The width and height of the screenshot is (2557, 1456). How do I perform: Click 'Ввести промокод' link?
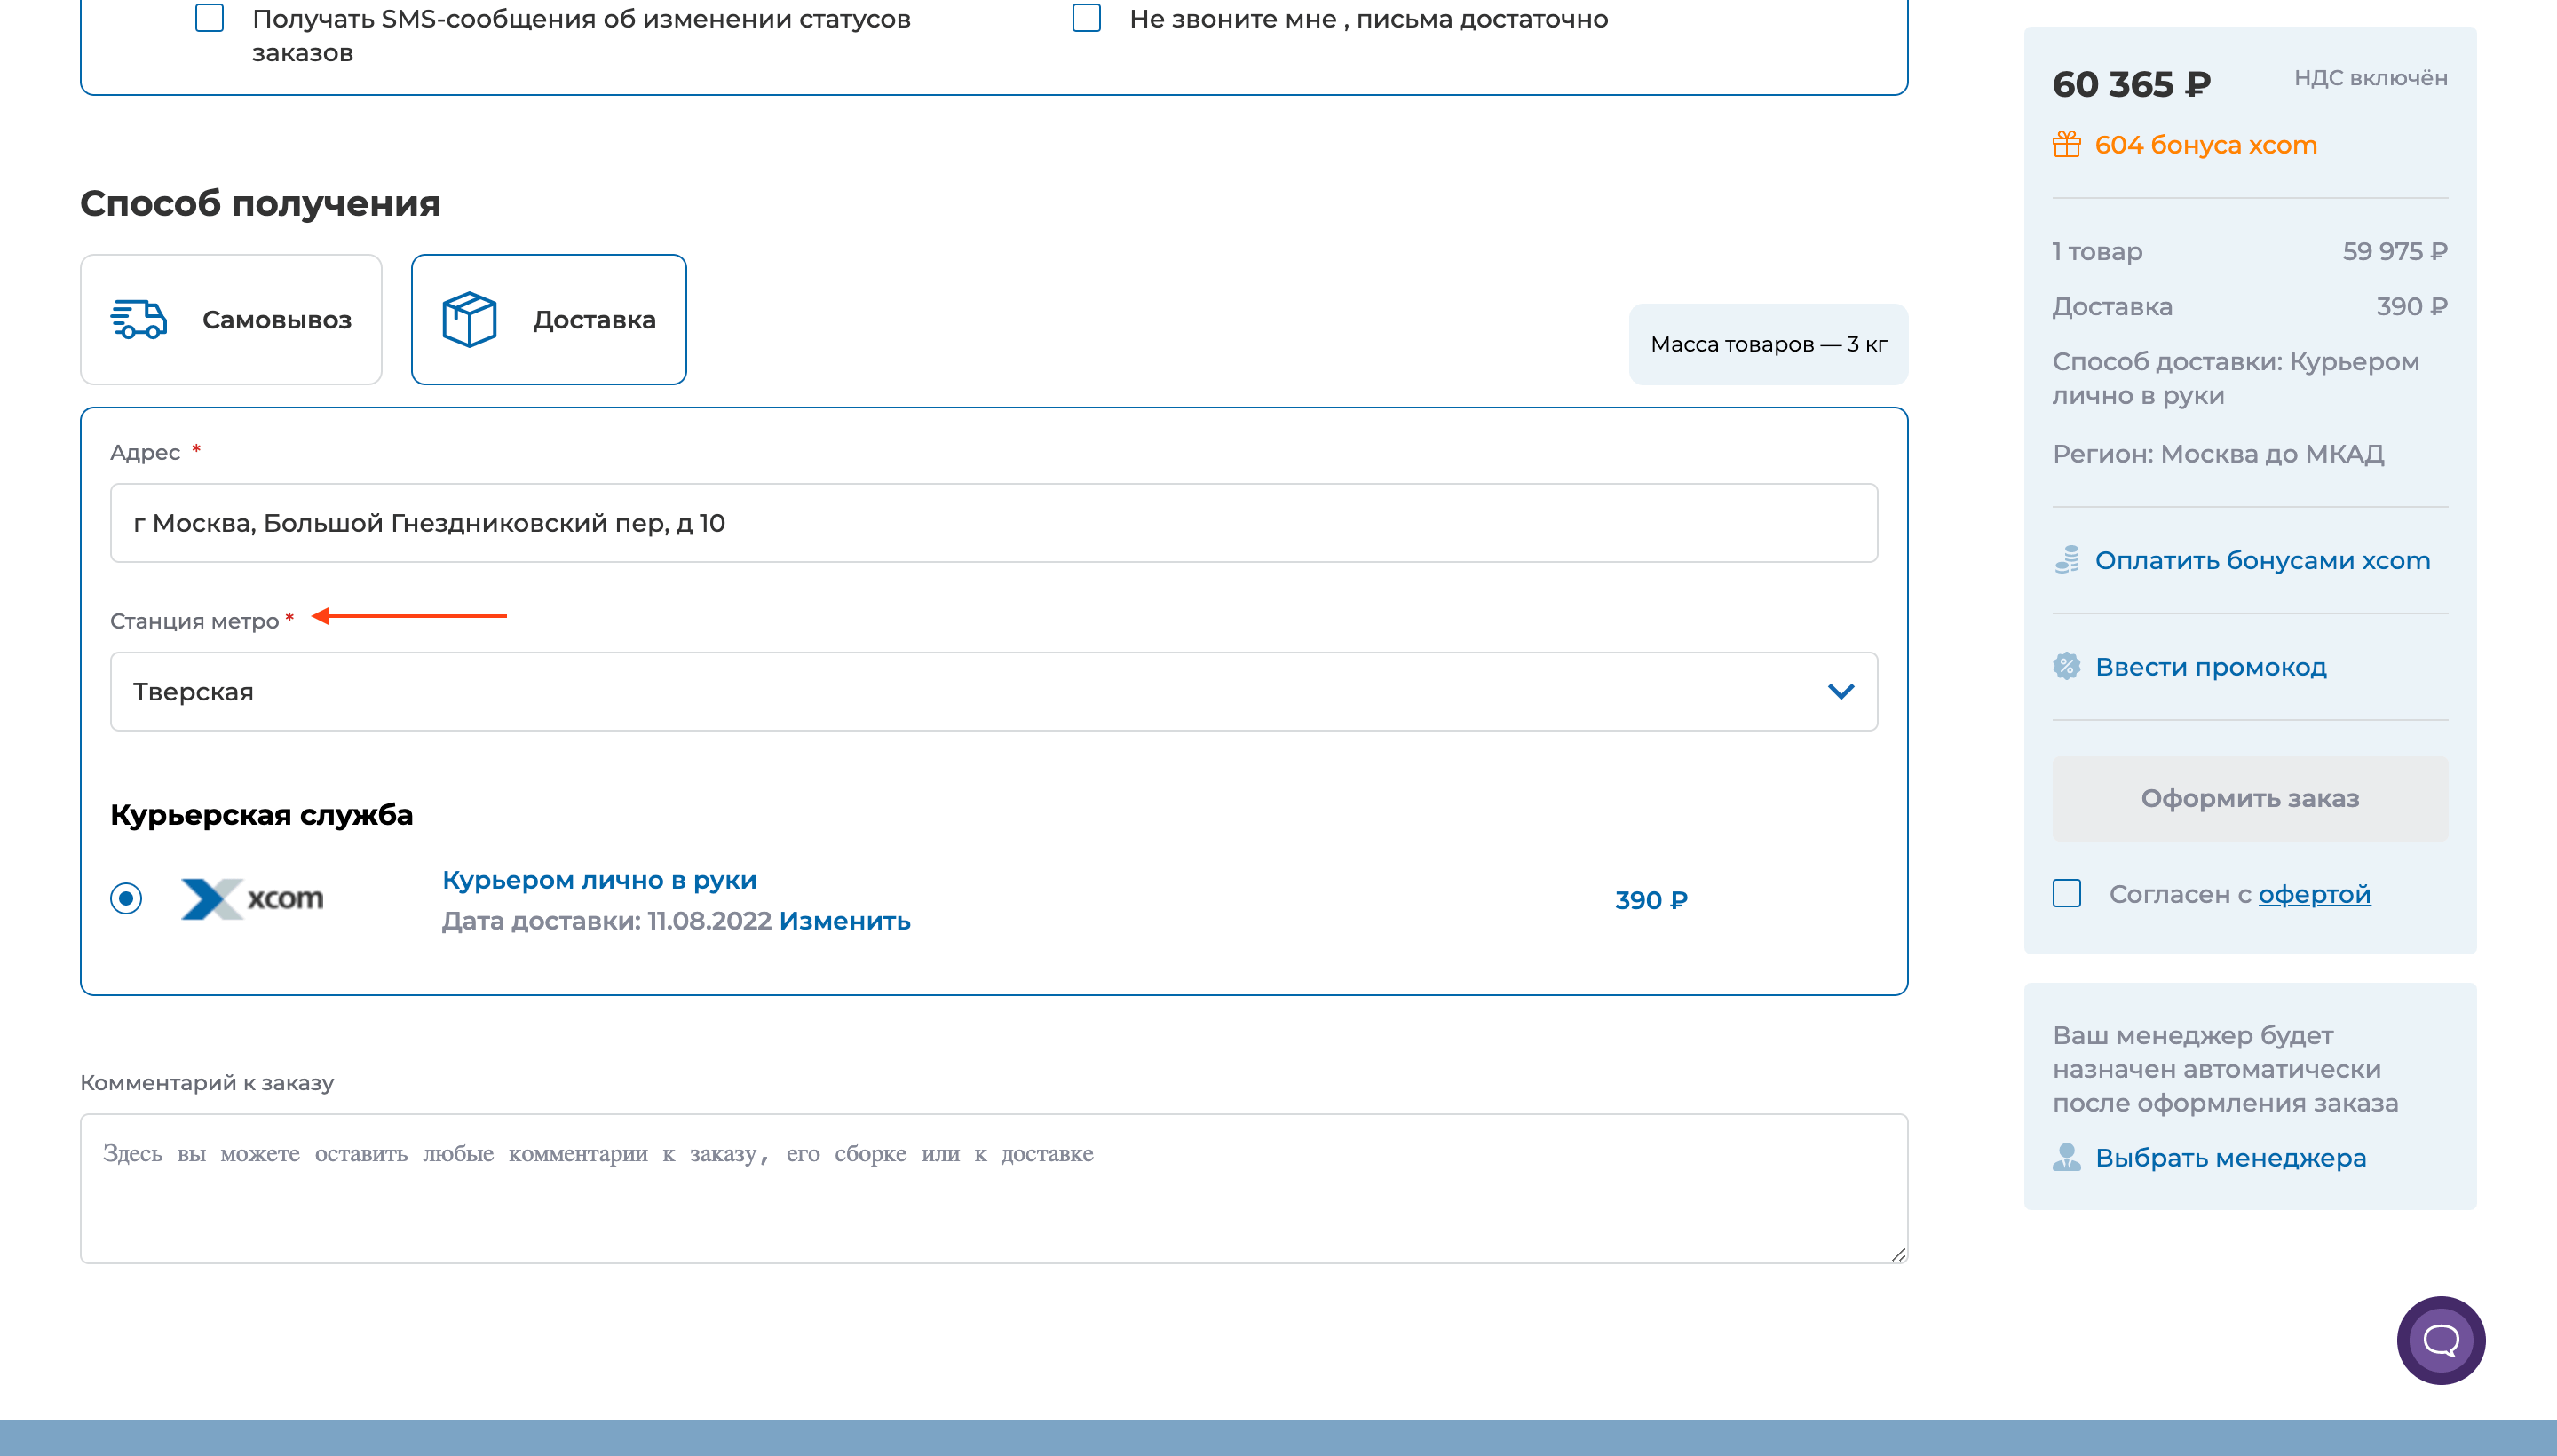pyautogui.click(x=2210, y=666)
